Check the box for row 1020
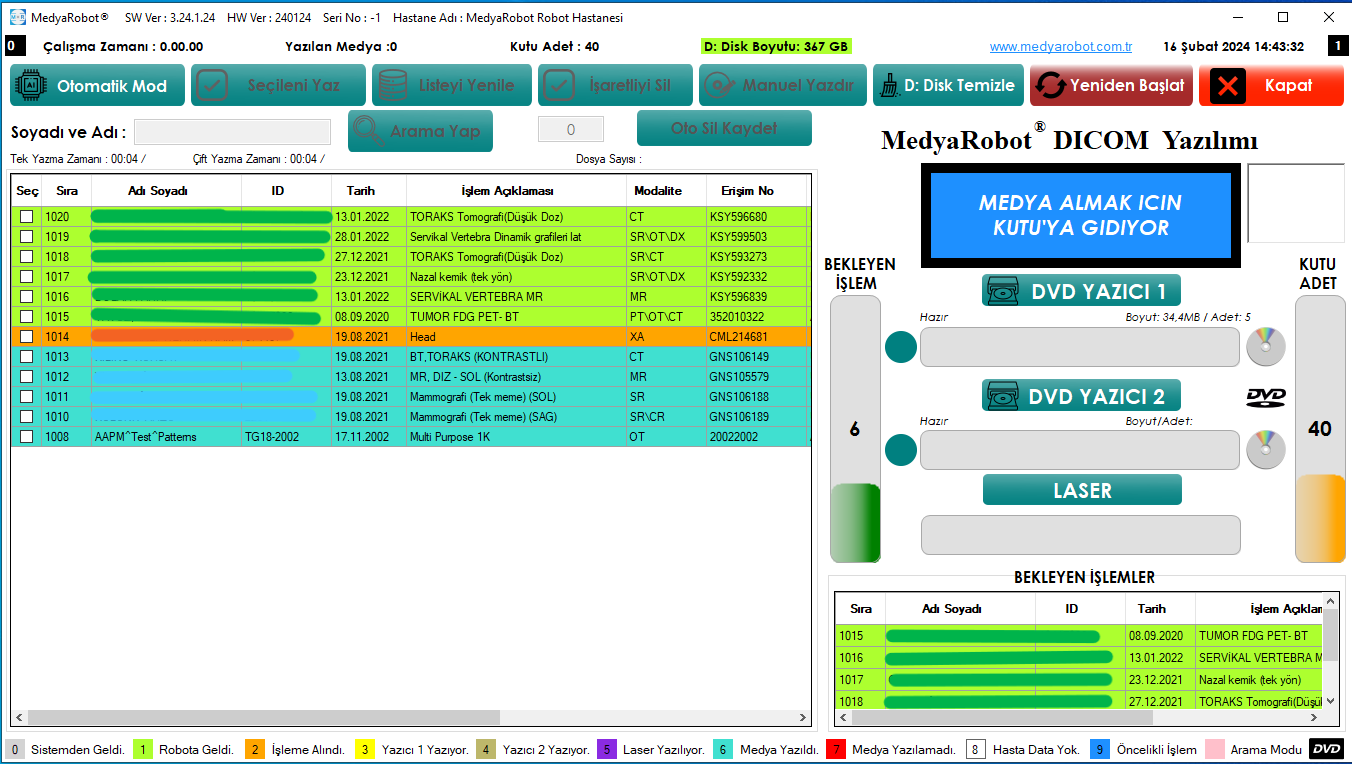Image resolution: width=1352 pixels, height=764 pixels. tap(27, 217)
